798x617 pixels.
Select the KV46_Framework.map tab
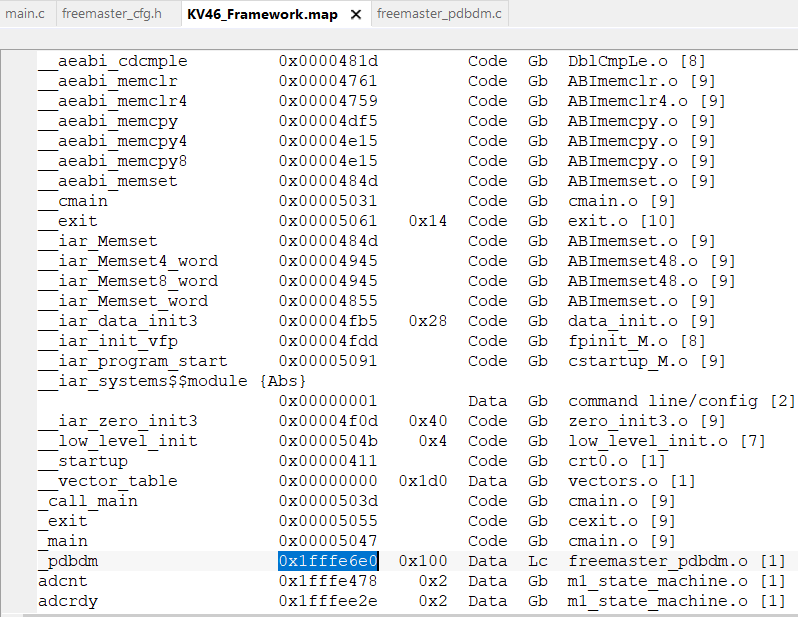click(x=262, y=14)
